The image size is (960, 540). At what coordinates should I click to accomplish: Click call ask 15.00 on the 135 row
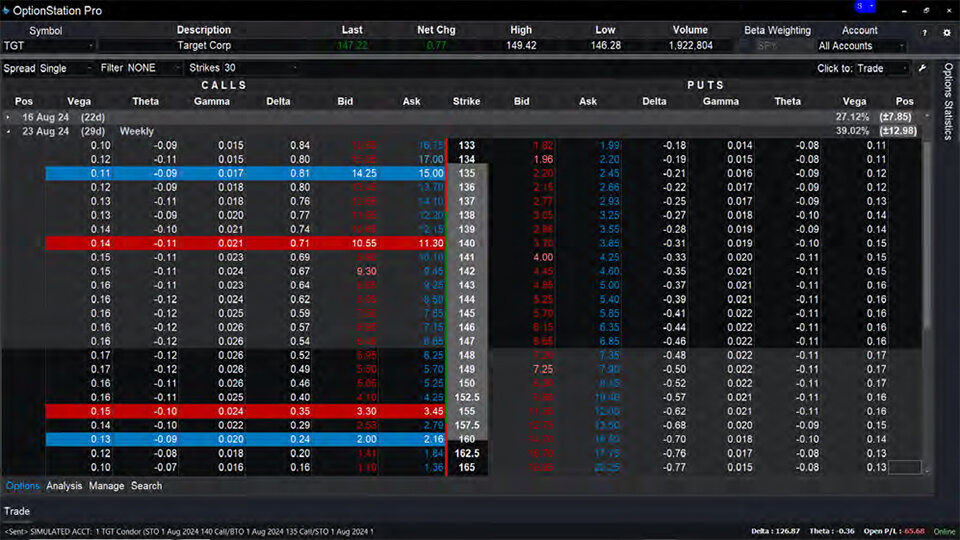(x=431, y=173)
